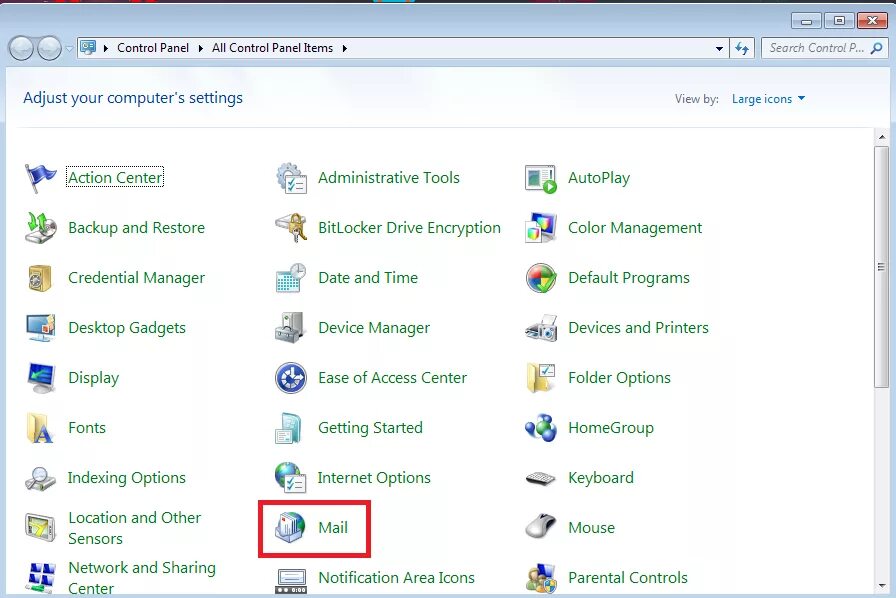Expand the root arrow before Control Panel breadcrumb
This screenshot has height=598, width=896.
(x=106, y=49)
